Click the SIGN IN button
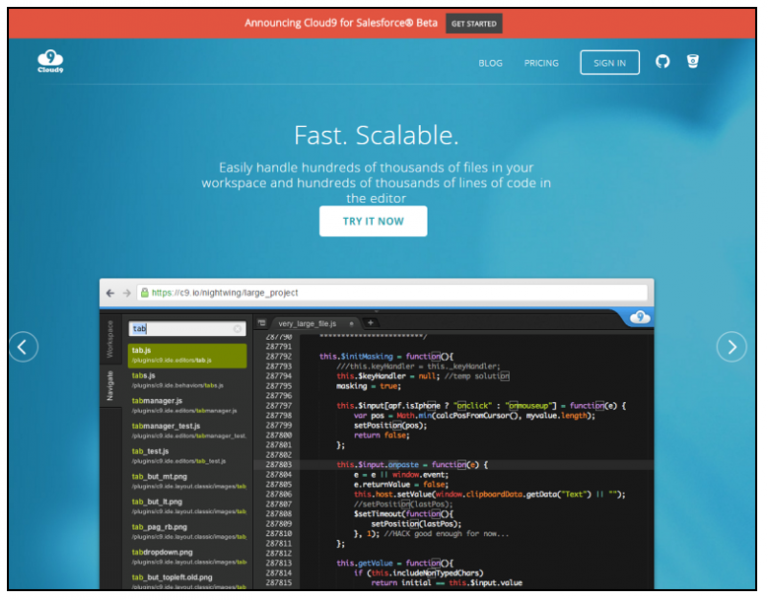The image size is (768, 600). (x=609, y=63)
